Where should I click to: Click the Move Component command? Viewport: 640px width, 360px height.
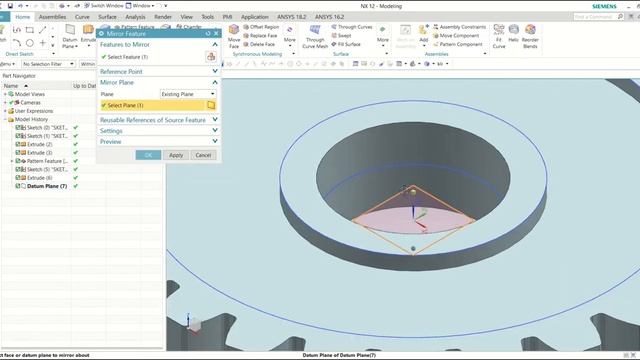click(456, 36)
